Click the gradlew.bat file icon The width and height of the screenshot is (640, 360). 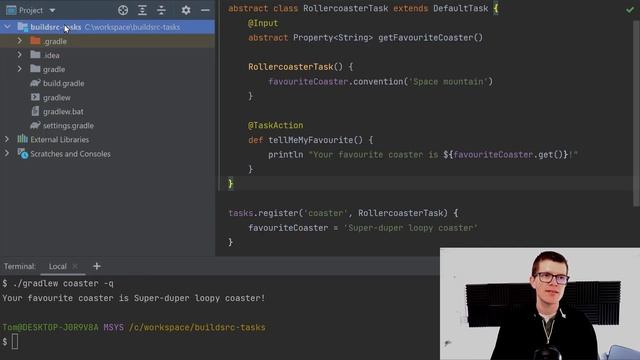click(x=36, y=111)
